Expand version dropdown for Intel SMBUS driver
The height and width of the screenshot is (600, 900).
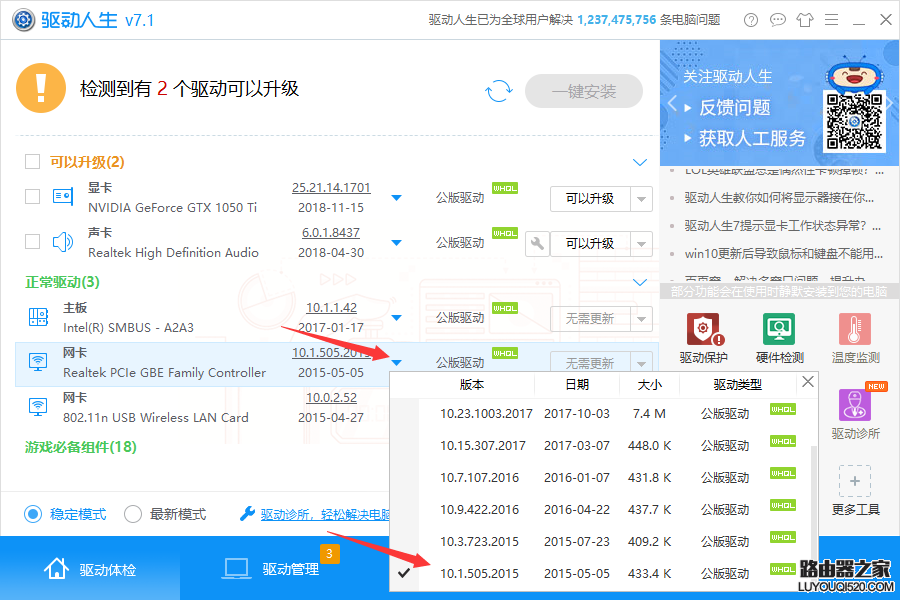click(x=396, y=318)
